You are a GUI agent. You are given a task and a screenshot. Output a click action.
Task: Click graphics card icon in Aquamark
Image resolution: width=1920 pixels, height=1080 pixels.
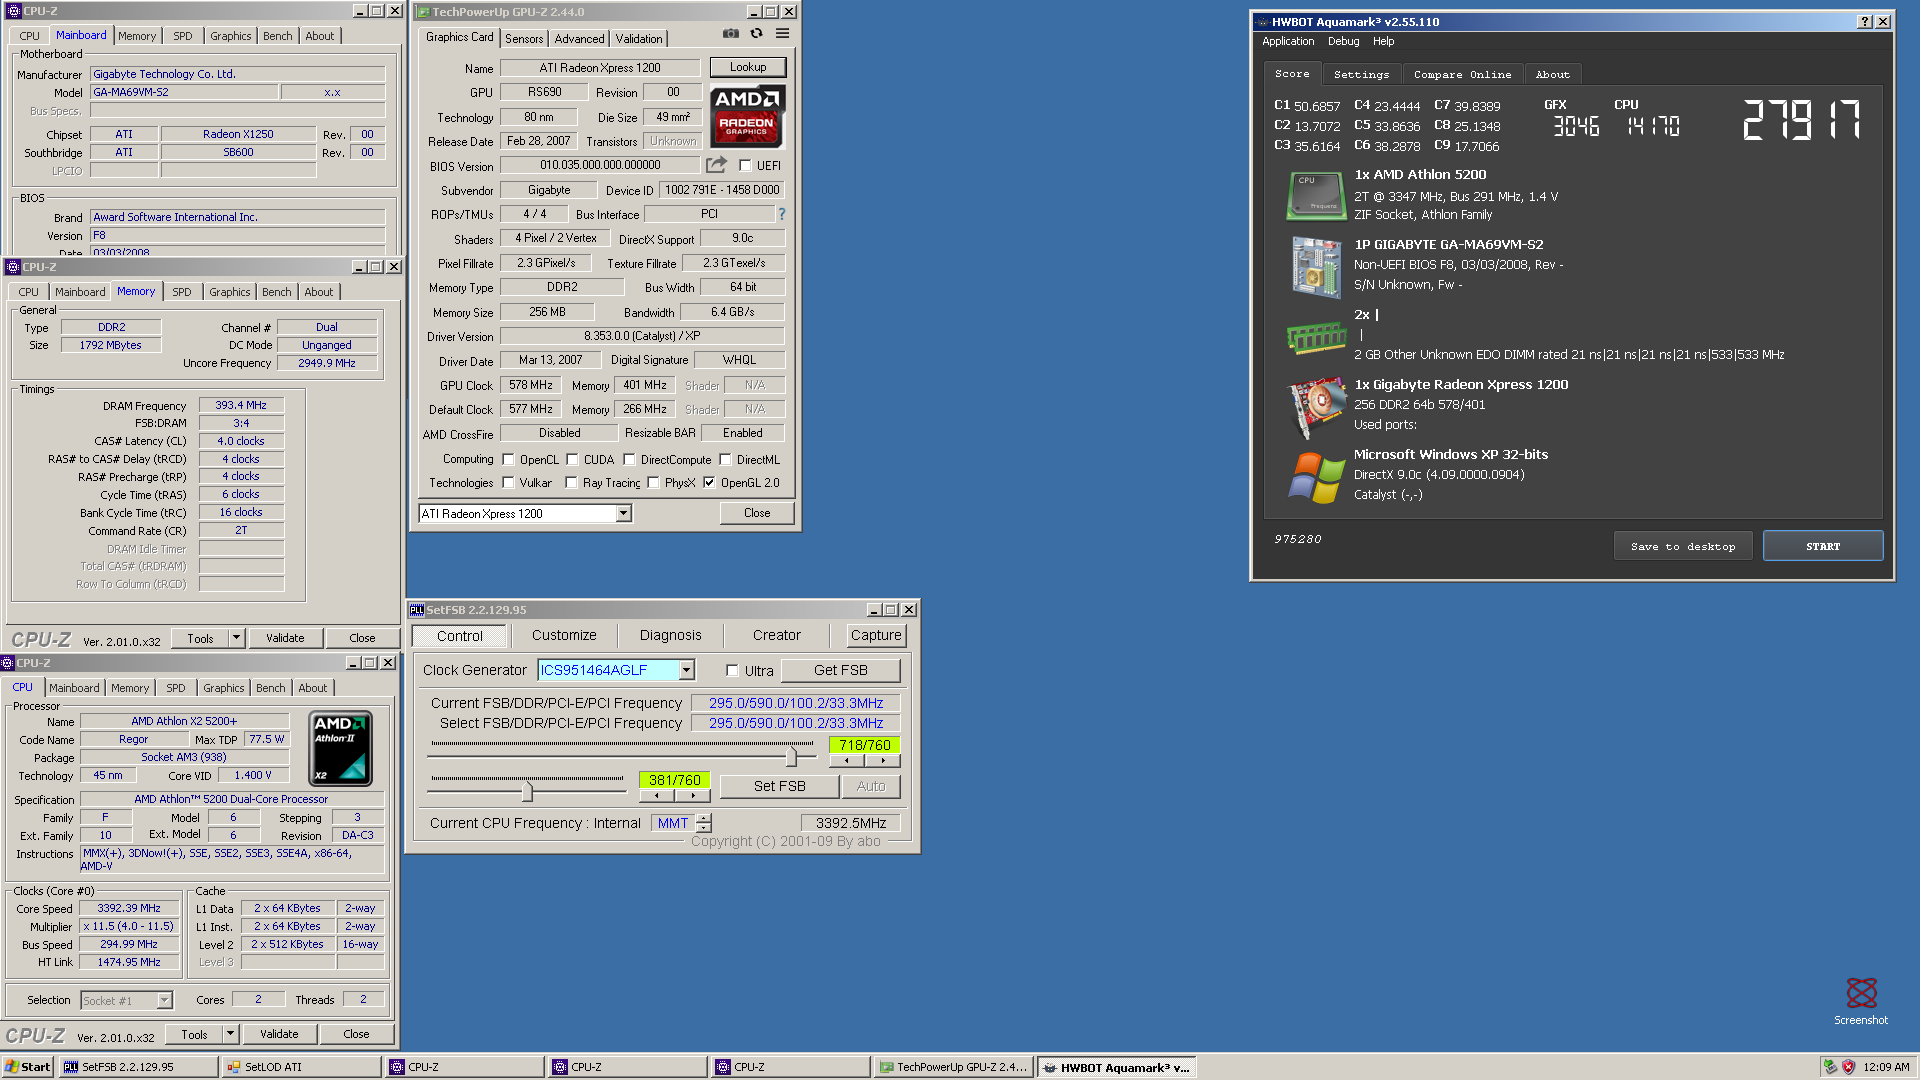(x=1316, y=407)
